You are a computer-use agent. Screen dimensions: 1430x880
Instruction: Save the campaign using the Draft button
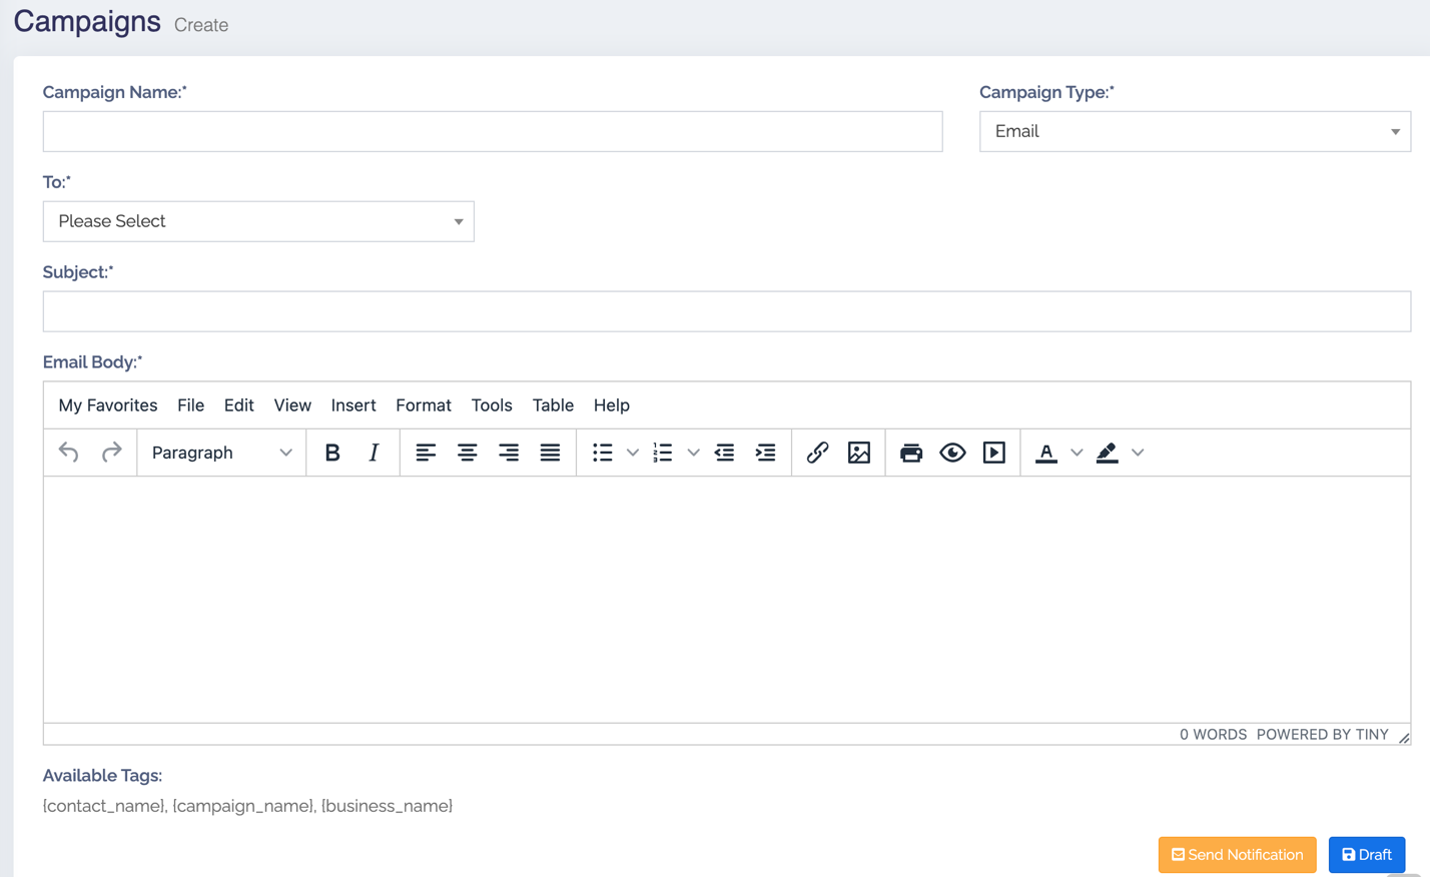tap(1366, 855)
